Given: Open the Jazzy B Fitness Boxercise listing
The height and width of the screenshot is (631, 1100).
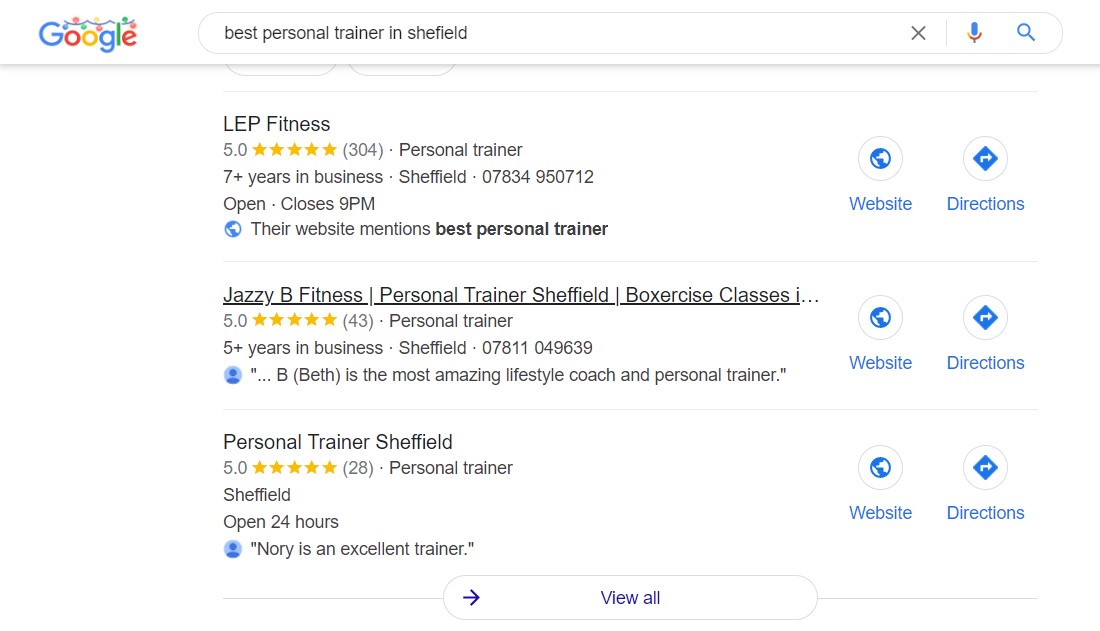Looking at the screenshot, I should coord(520,295).
